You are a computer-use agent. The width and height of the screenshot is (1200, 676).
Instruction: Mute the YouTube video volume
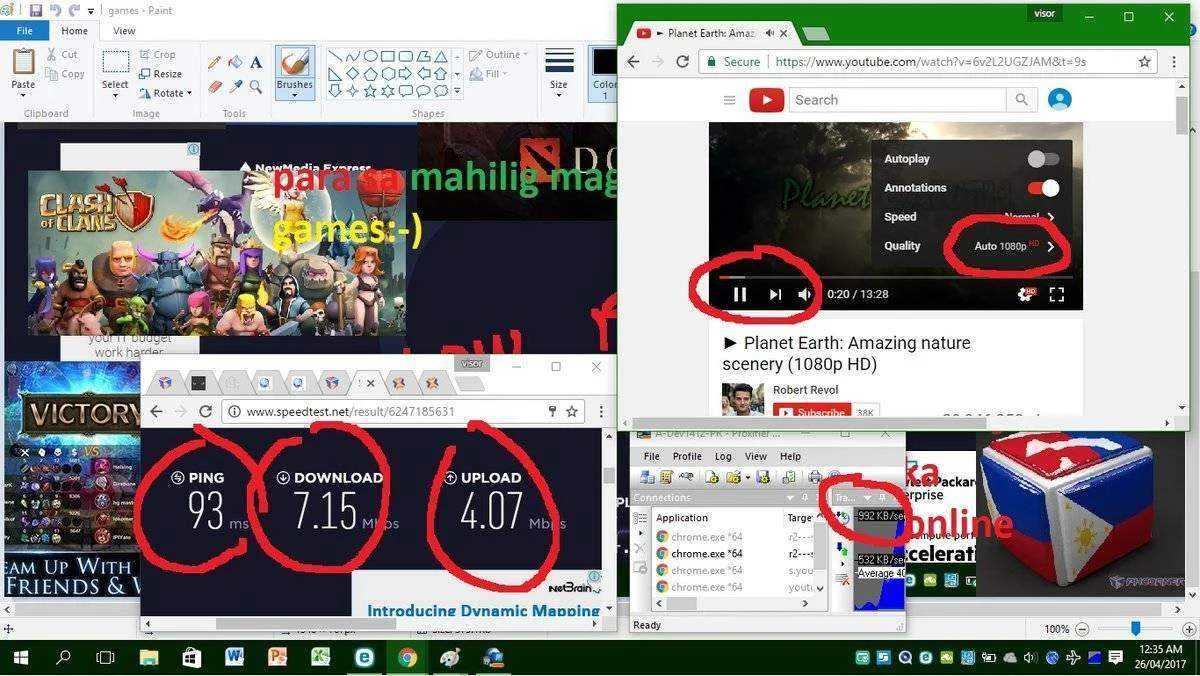805,294
